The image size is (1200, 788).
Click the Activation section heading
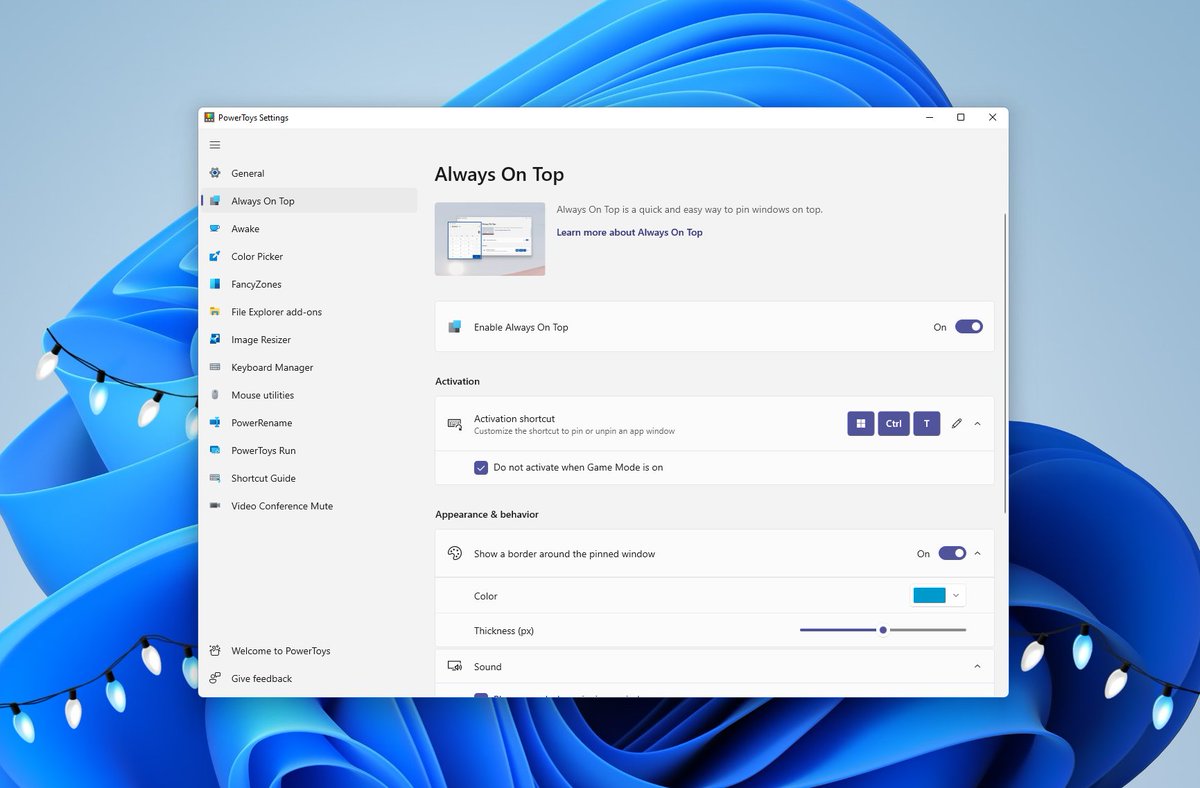pos(457,381)
